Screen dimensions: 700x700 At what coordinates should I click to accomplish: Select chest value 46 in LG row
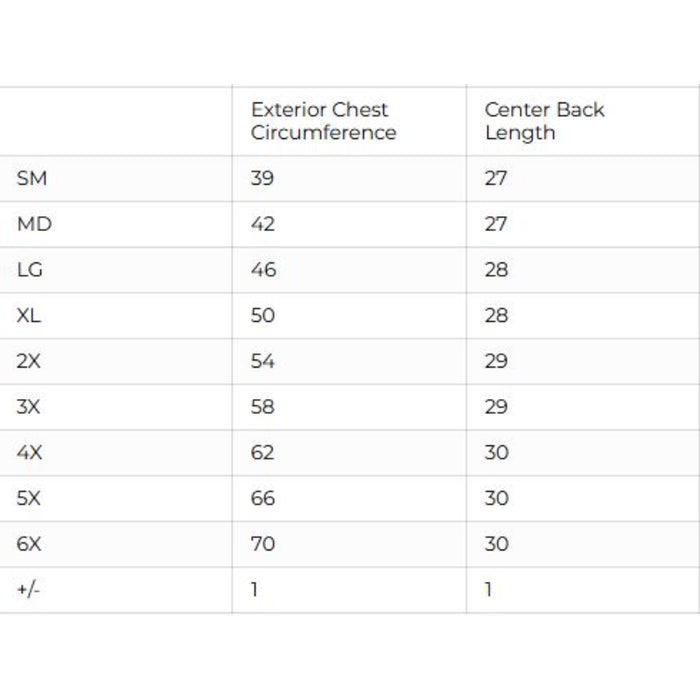point(264,270)
